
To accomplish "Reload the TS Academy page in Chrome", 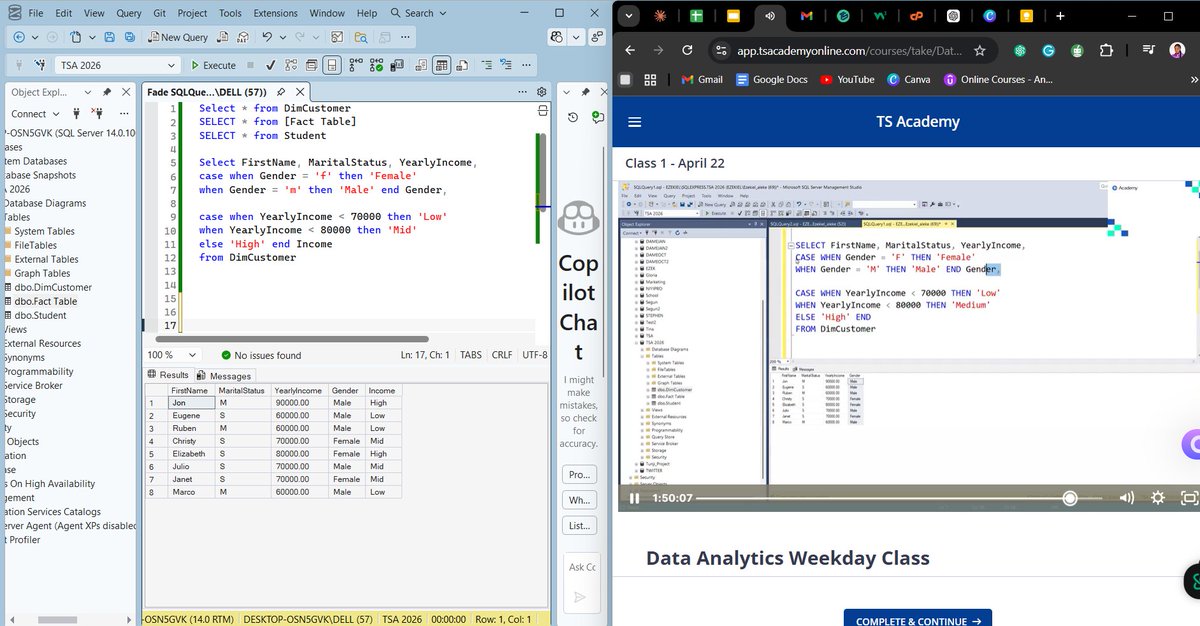I will coord(687,50).
